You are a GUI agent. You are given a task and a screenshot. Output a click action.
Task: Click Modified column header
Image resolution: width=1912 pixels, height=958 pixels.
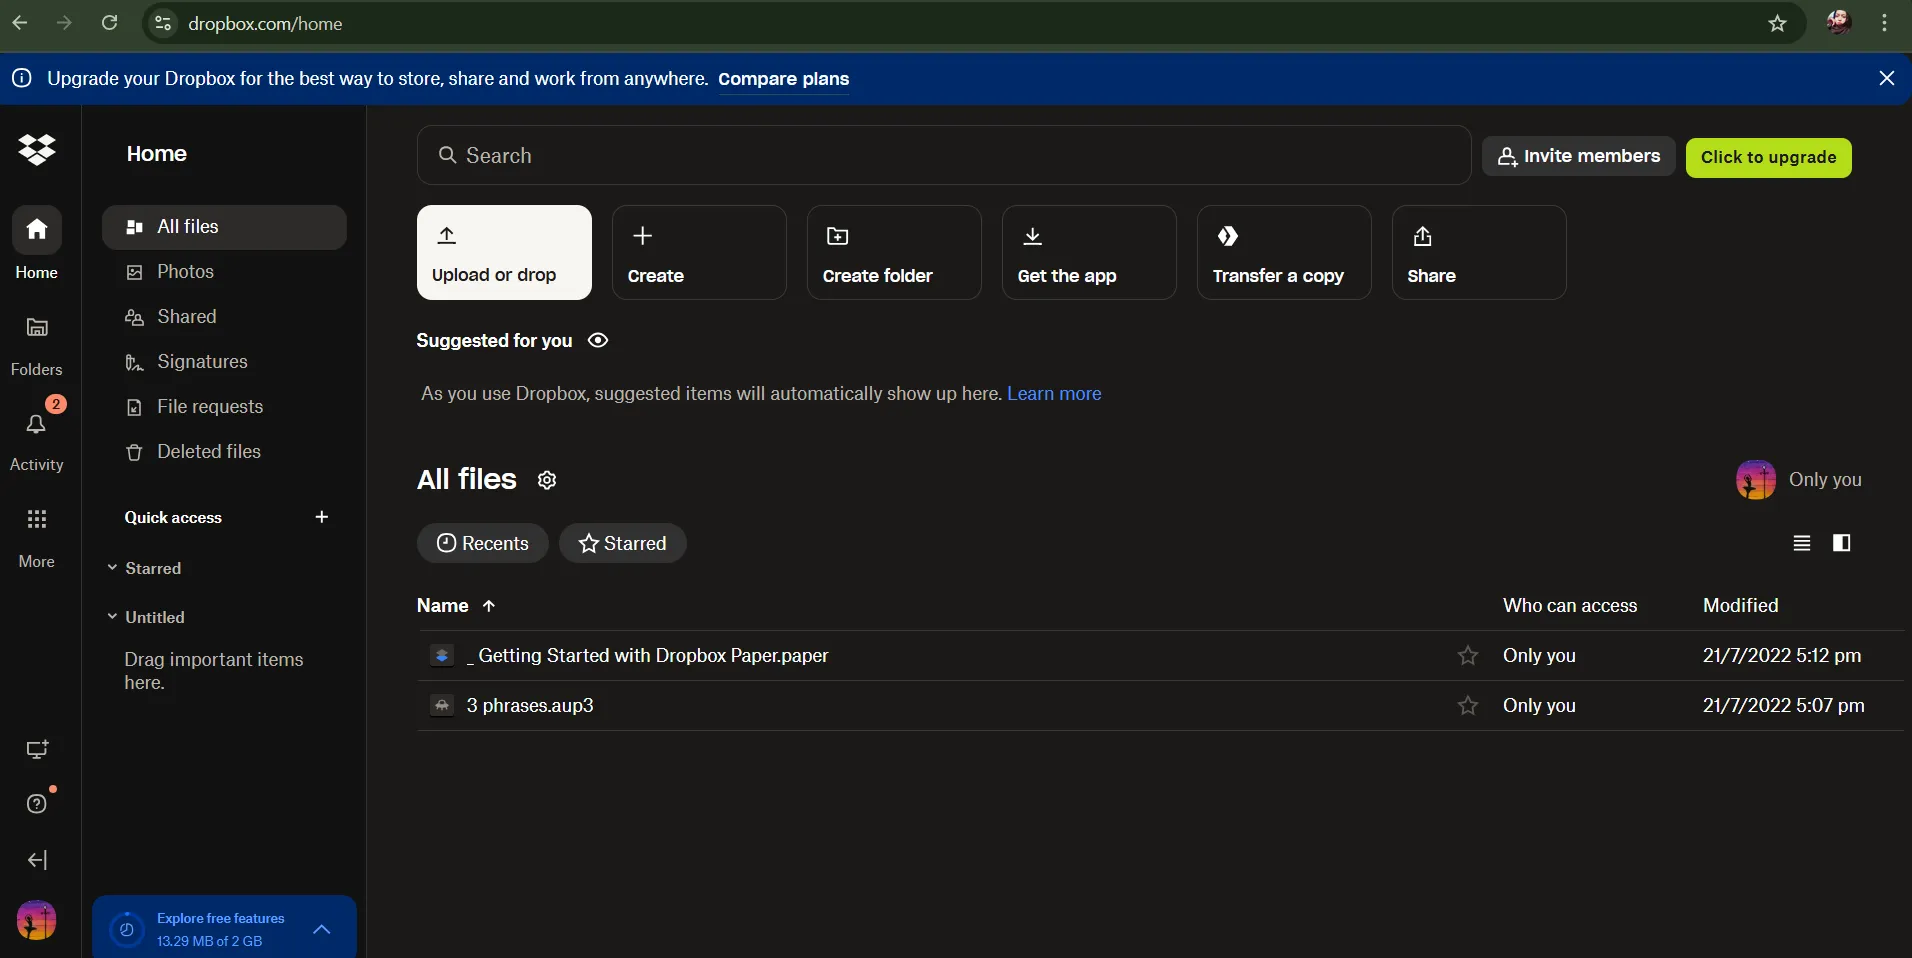pos(1740,606)
